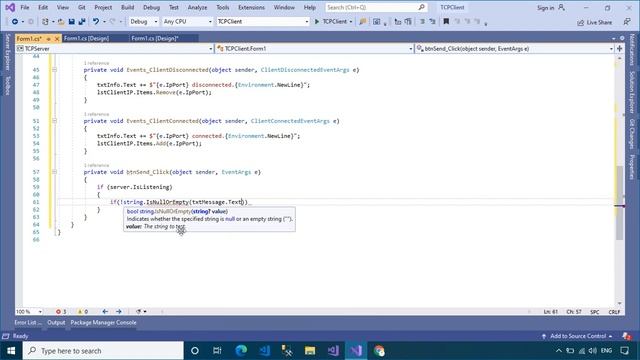The width and height of the screenshot is (640, 360).
Task: Open the Properties side tab
Action: (x=632, y=167)
